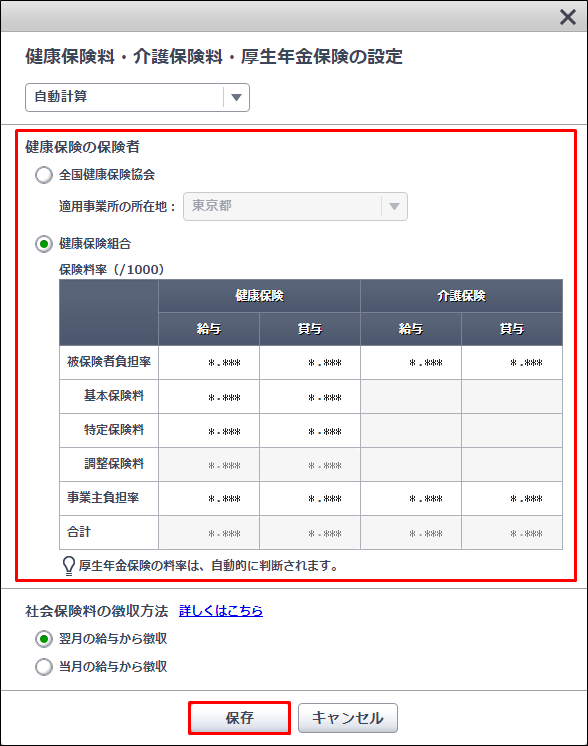The width and height of the screenshot is (588, 746).
Task: Edit 特定保険料 賞与 rate field
Action: pos(310,431)
